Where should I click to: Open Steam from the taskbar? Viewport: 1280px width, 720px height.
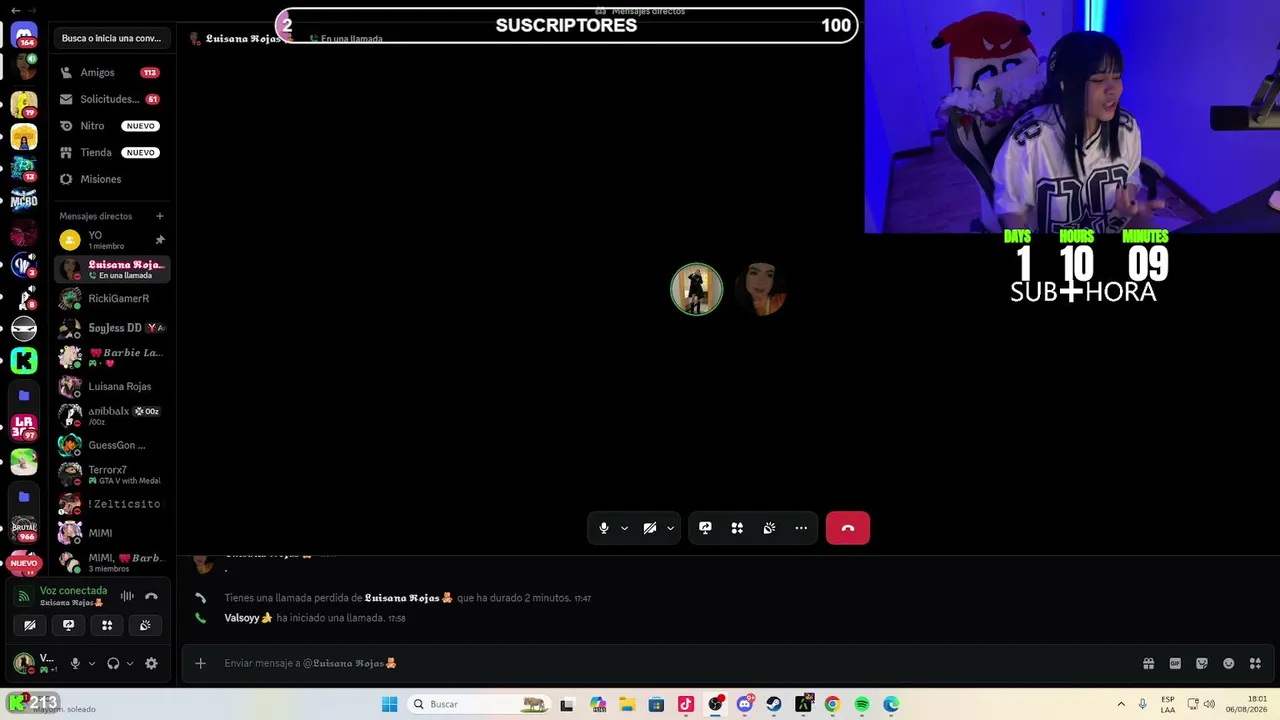point(774,704)
